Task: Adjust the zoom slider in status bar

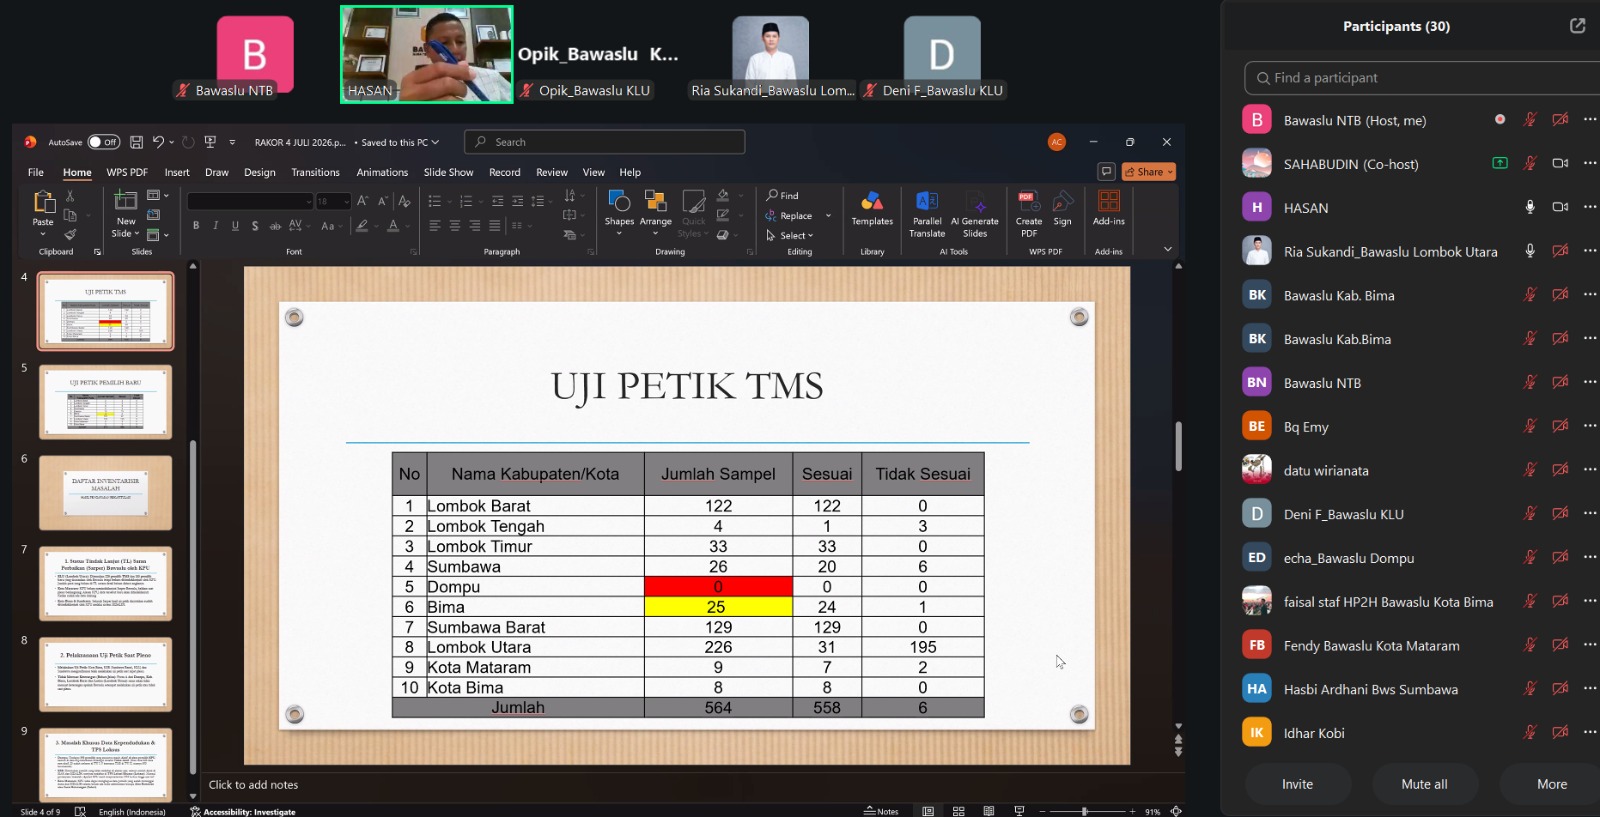Action: [x=1084, y=811]
